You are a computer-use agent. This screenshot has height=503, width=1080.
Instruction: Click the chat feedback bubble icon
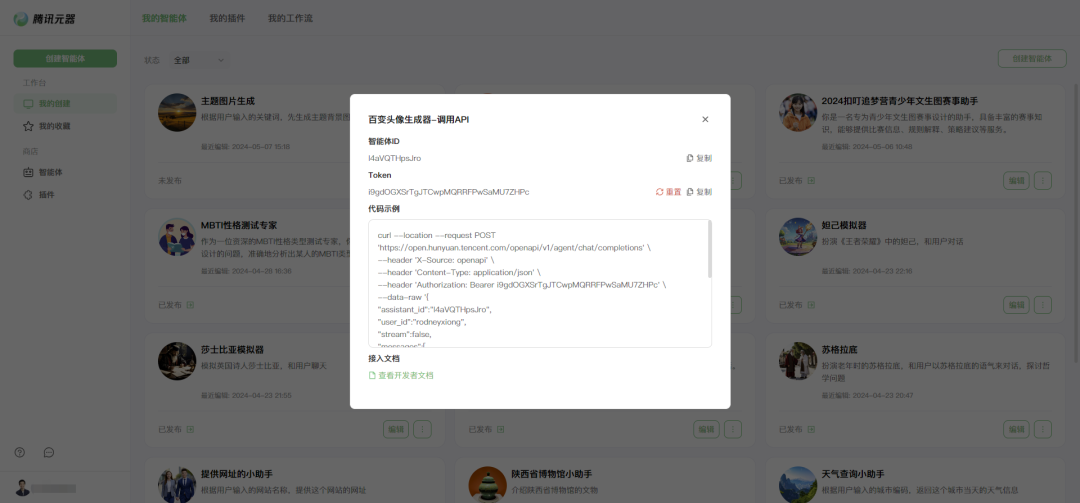click(49, 453)
